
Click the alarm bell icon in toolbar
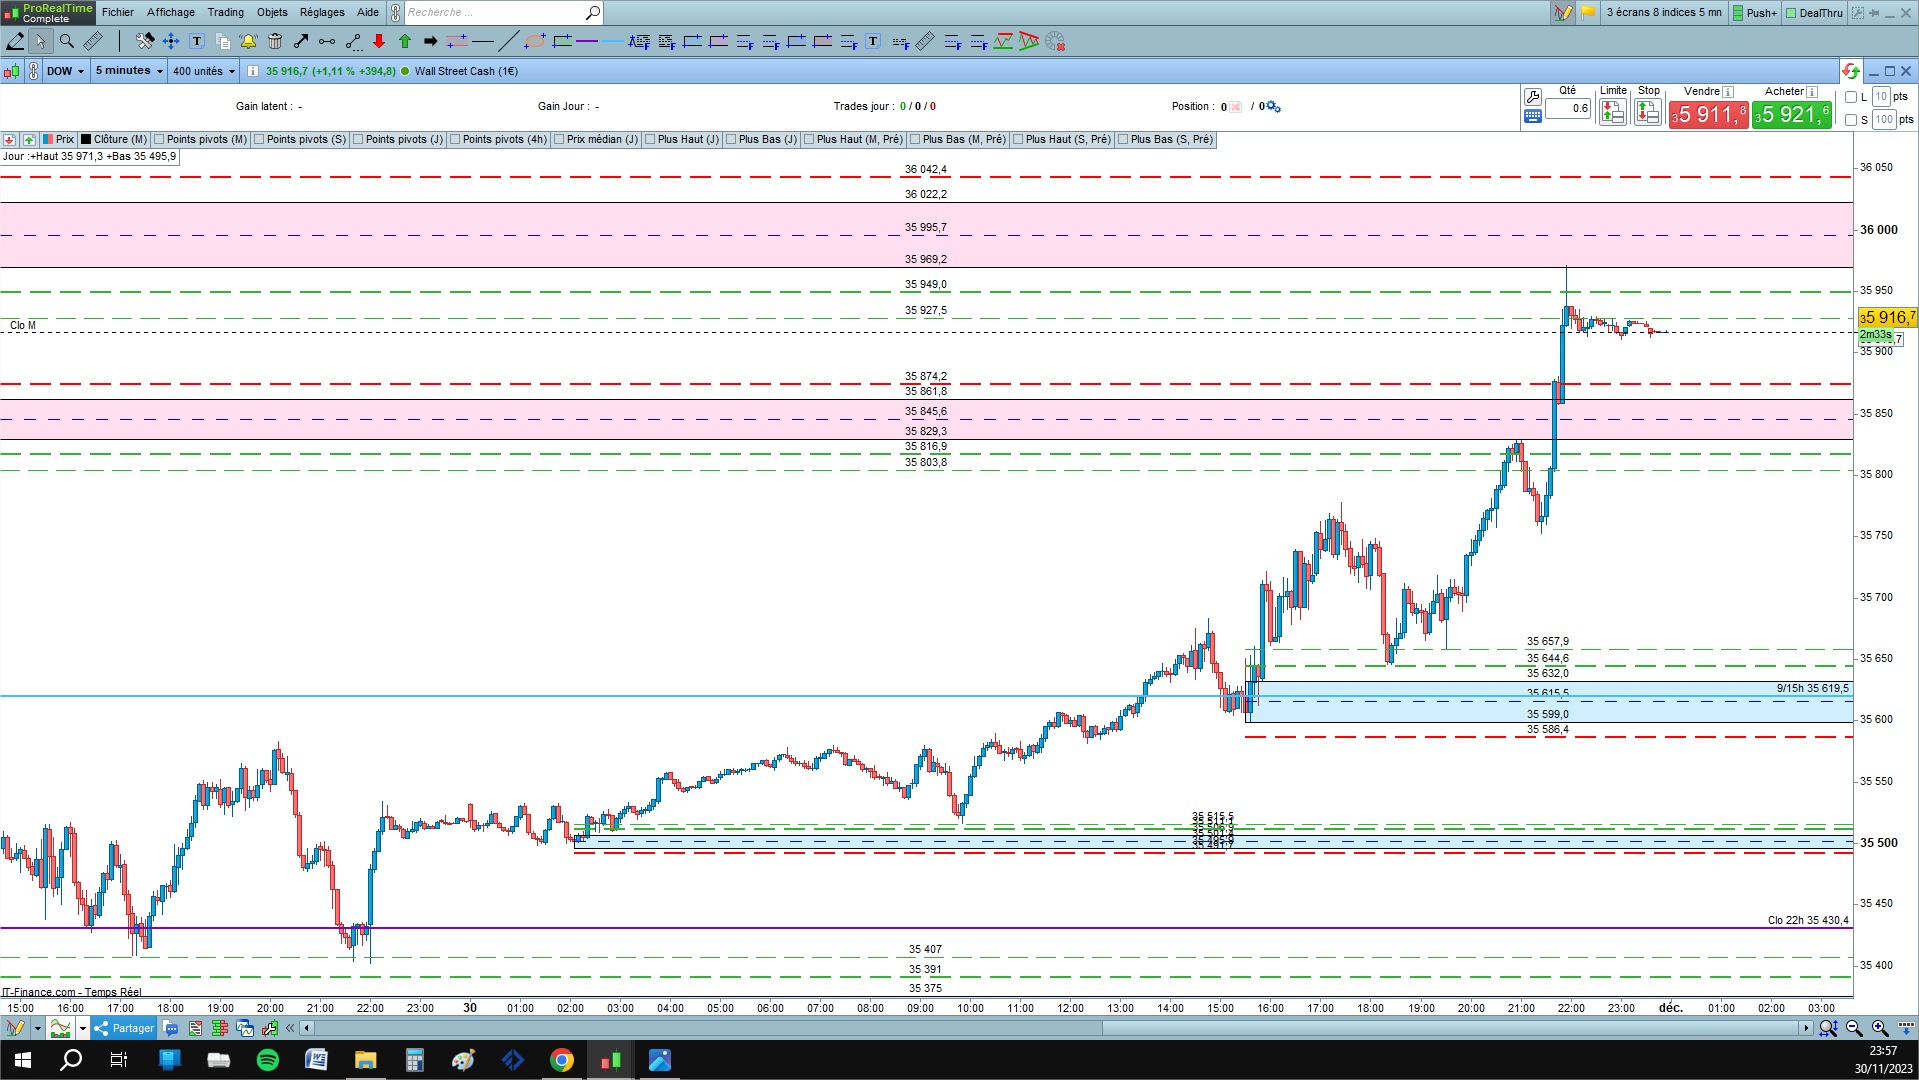click(248, 41)
